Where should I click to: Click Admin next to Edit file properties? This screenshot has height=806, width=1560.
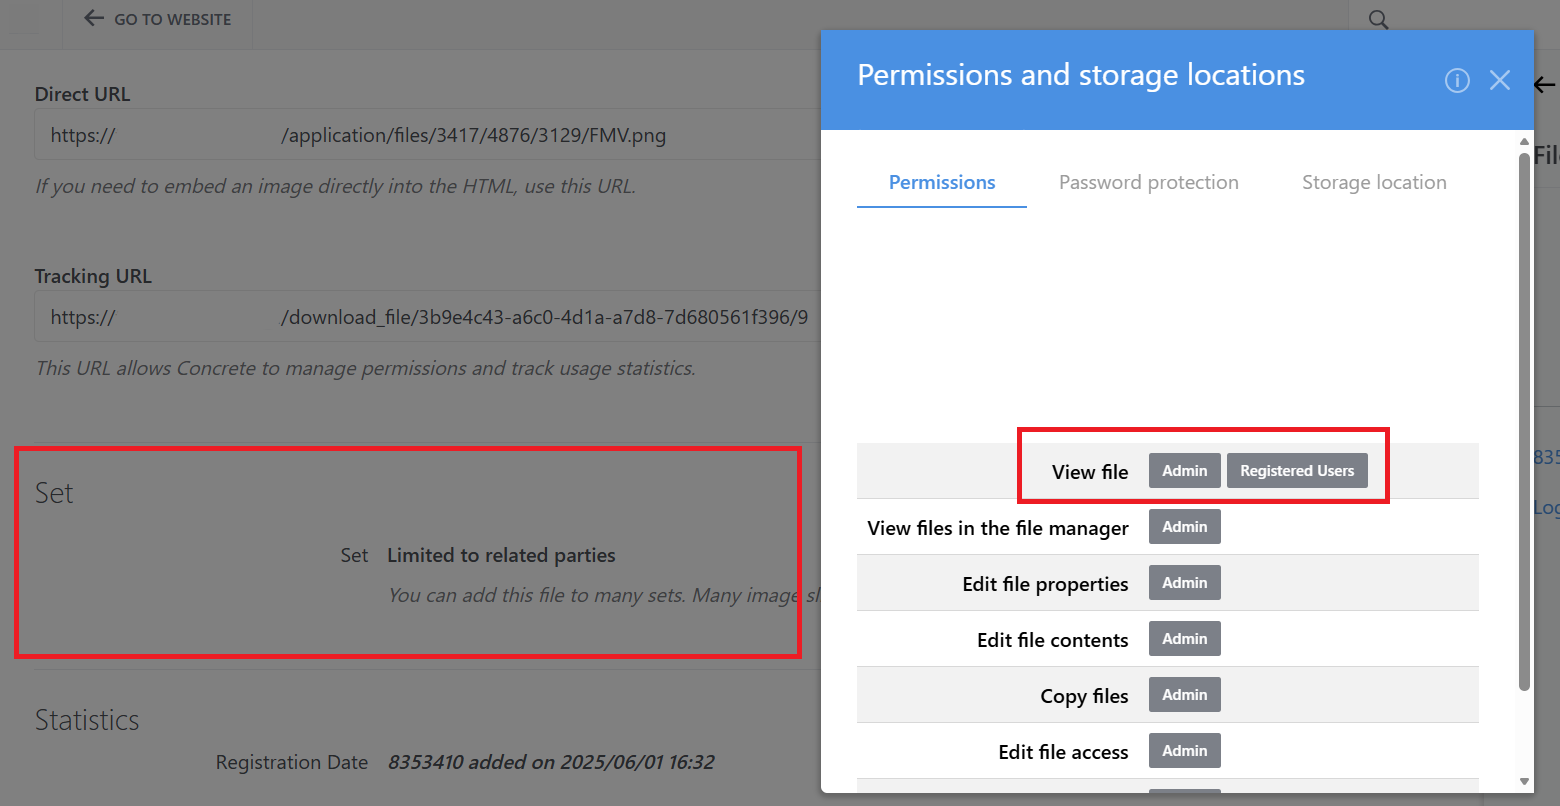pos(1184,583)
